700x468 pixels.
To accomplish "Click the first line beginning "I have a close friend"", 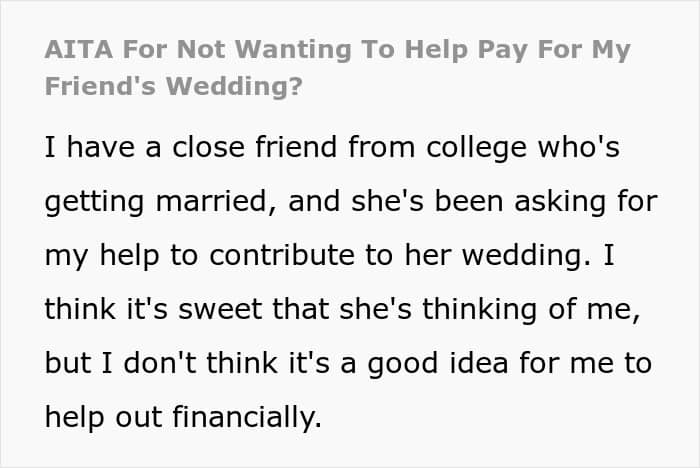I will click(332, 148).
